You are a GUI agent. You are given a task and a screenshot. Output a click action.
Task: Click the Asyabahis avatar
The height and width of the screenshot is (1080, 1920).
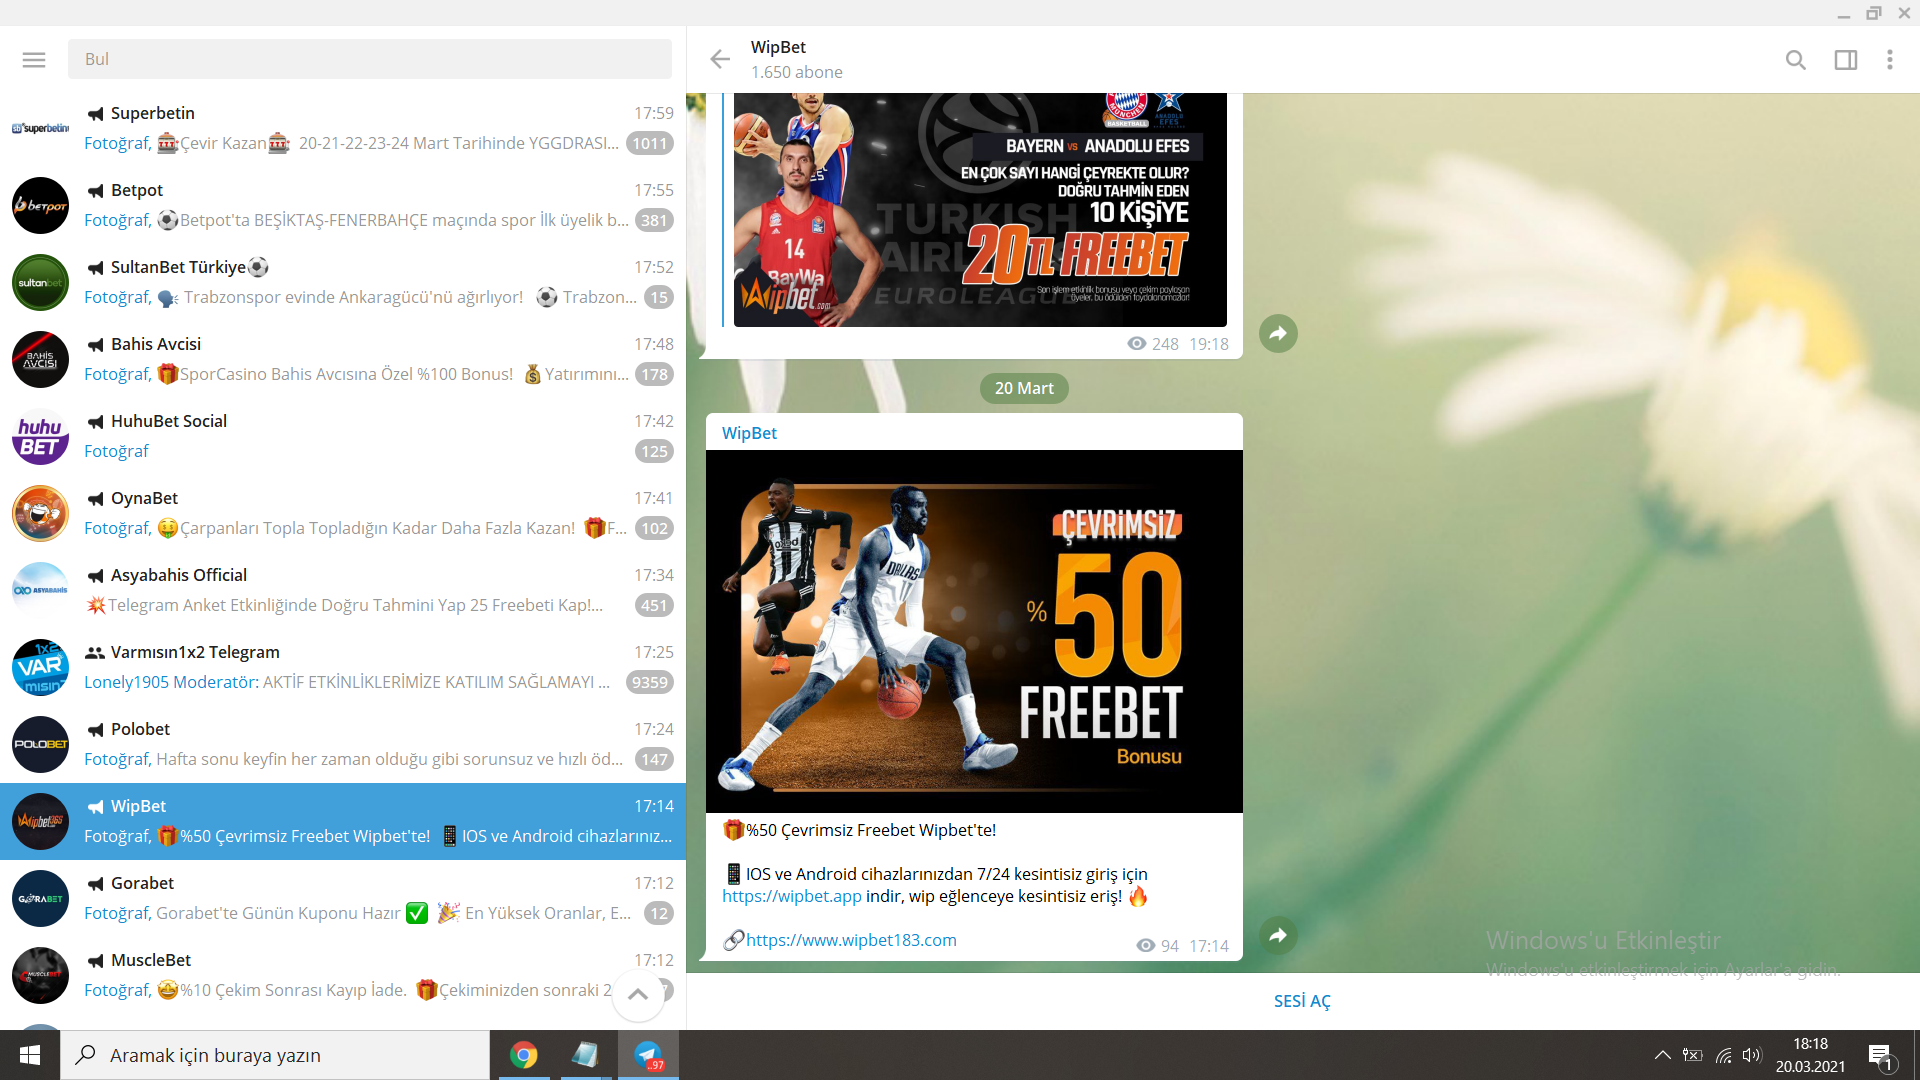[x=40, y=590]
